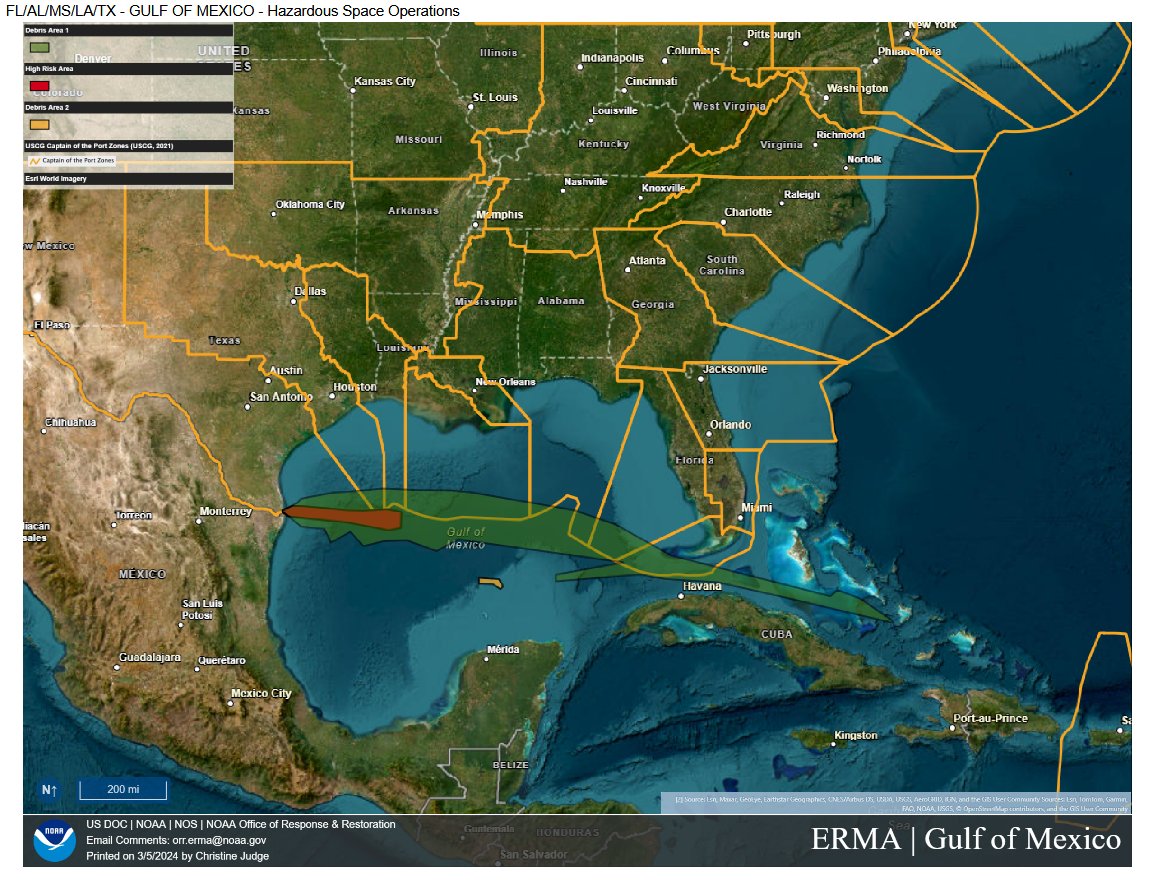This screenshot has height=893, width=1154.
Task: Click the Captain of the Port Zones line symbol
Action: click(x=34, y=160)
